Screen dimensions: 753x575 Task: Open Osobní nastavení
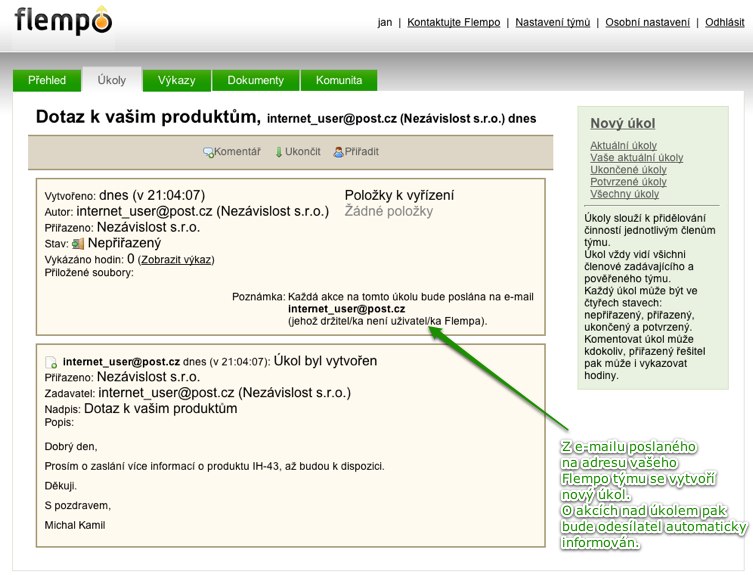pos(647,22)
